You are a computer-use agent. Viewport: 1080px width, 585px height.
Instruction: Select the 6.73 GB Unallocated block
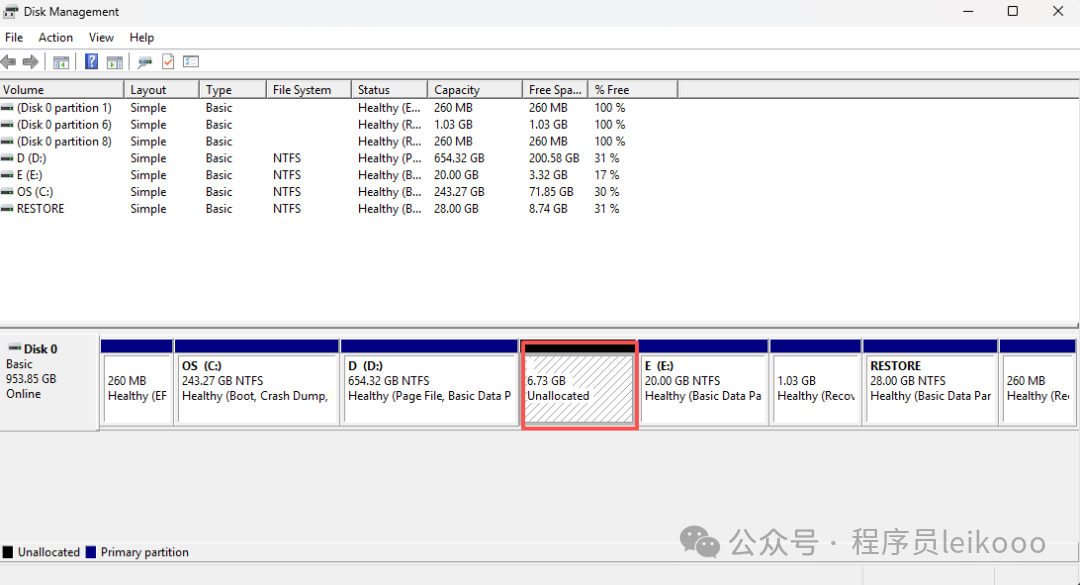point(579,388)
